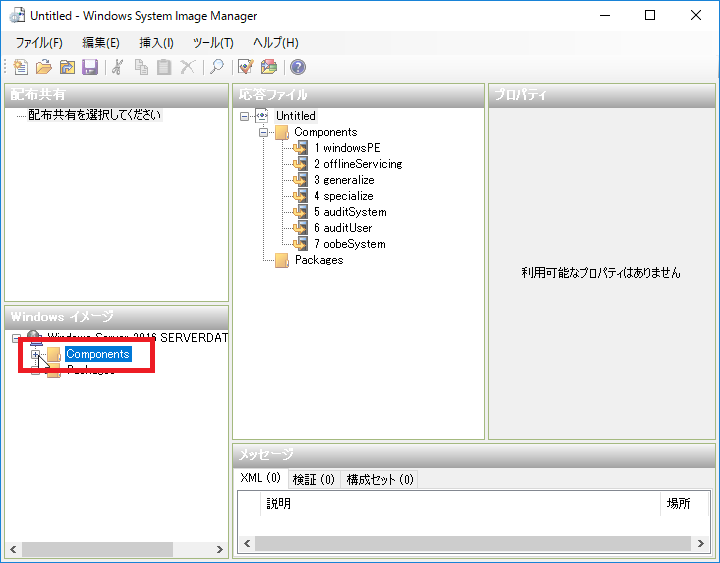Select 5 auditSystem pass label

tap(350, 212)
